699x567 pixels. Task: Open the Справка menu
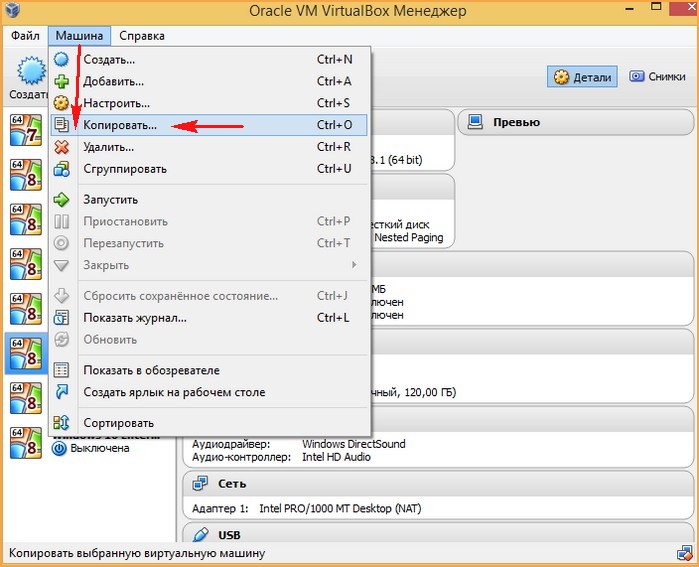141,36
